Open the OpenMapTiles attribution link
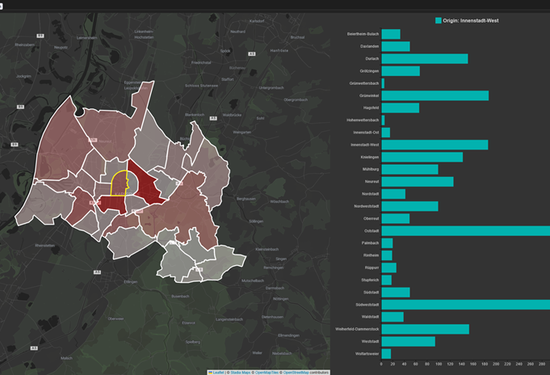 point(266,372)
